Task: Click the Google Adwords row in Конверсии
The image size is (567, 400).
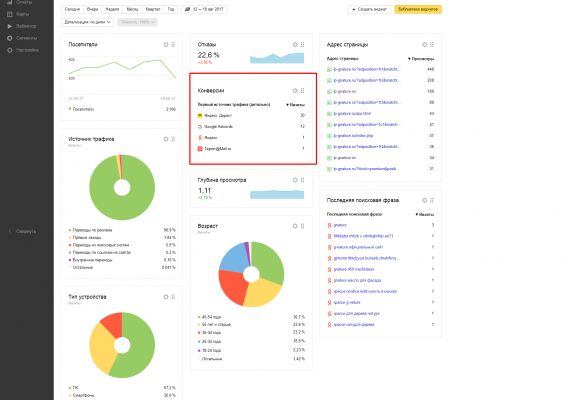Action: click(x=251, y=127)
